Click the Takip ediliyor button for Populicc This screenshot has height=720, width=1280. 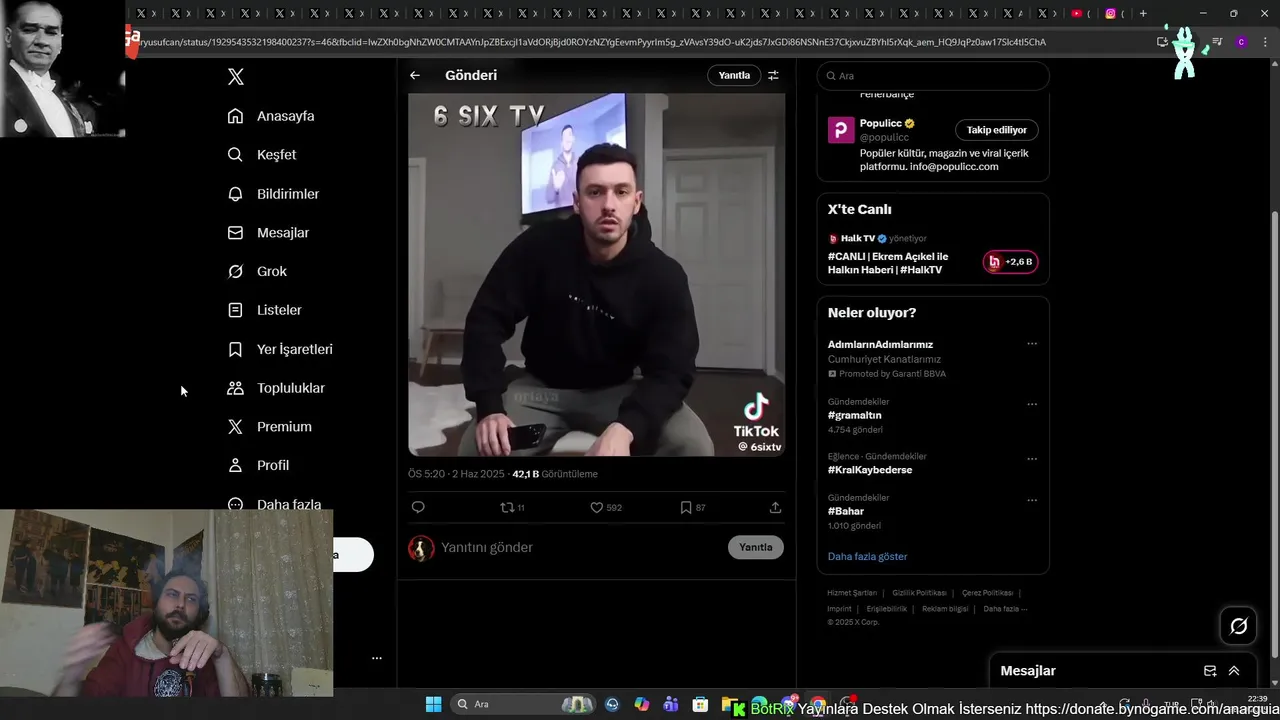point(997,130)
